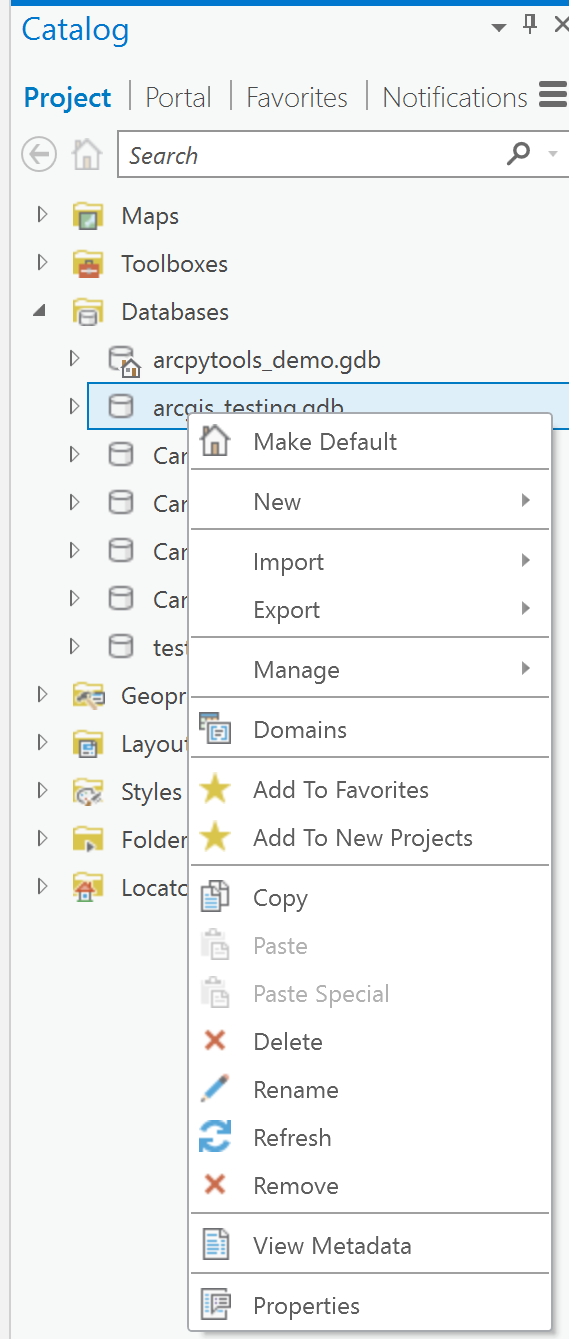Collapse the Databases tree node

pyautogui.click(x=40, y=311)
